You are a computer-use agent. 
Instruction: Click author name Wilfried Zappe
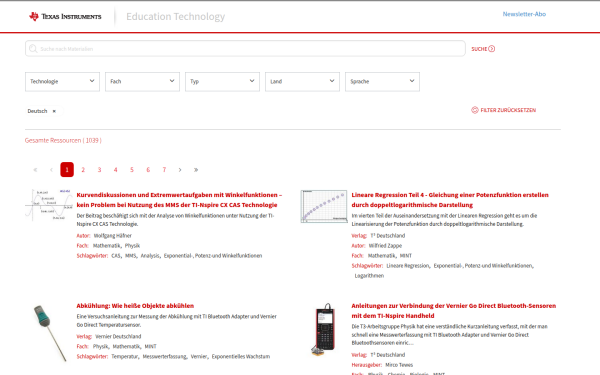click(385, 246)
